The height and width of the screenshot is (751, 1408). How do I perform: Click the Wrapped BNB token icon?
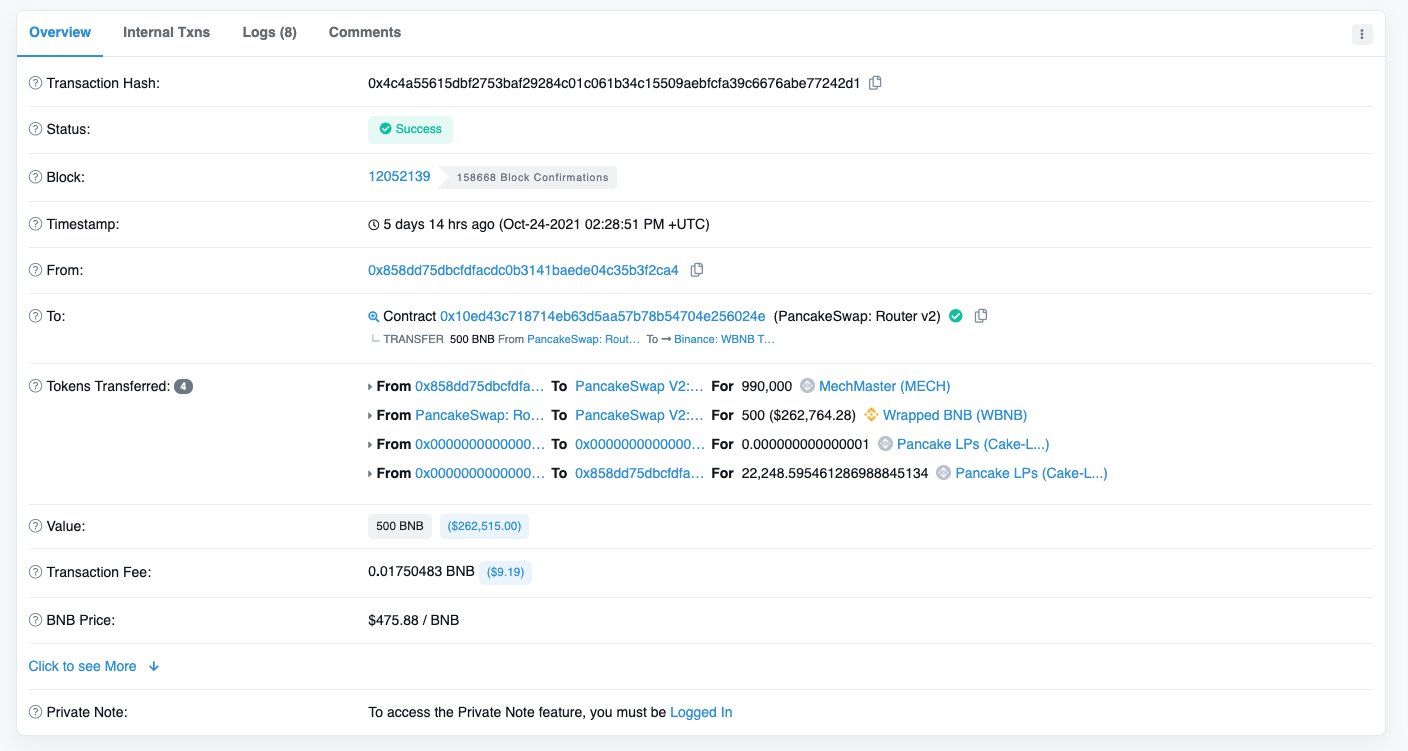click(x=871, y=415)
